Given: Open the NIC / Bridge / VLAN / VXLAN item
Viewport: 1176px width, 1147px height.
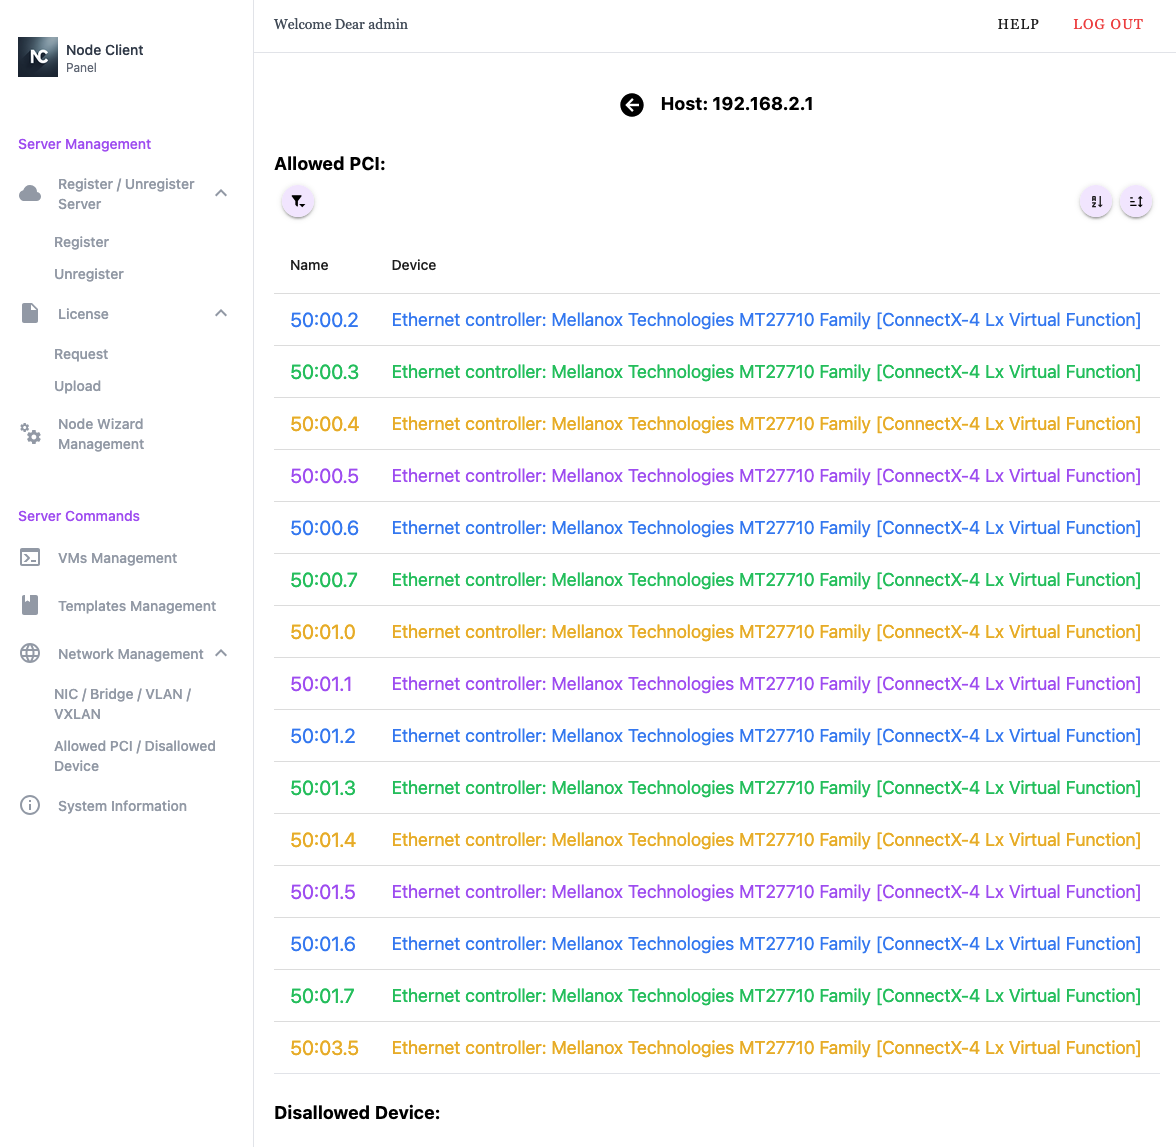Looking at the screenshot, I should tap(122, 704).
